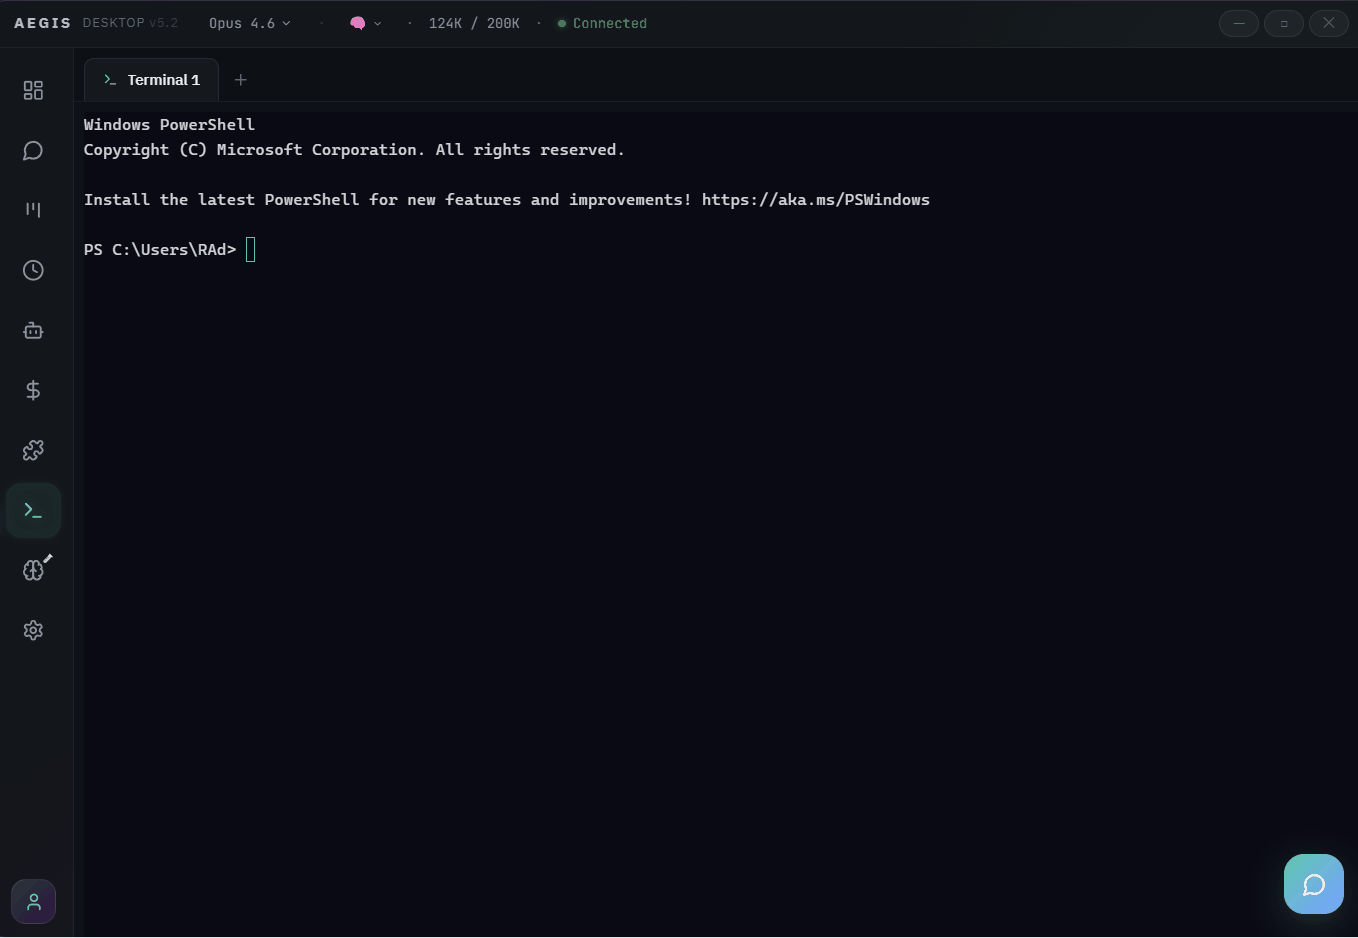
Task: Toggle the terminal cursor focus
Action: [x=250, y=249]
